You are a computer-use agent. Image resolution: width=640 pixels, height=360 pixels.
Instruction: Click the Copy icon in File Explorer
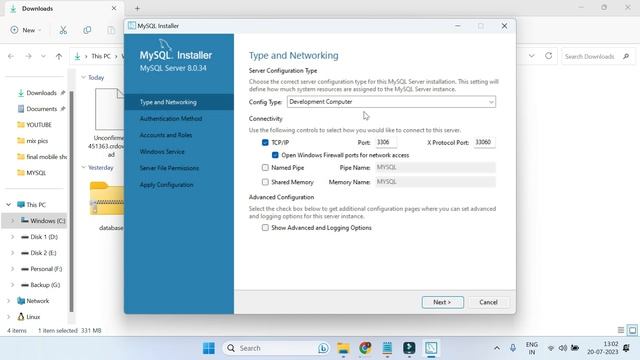click(x=87, y=30)
